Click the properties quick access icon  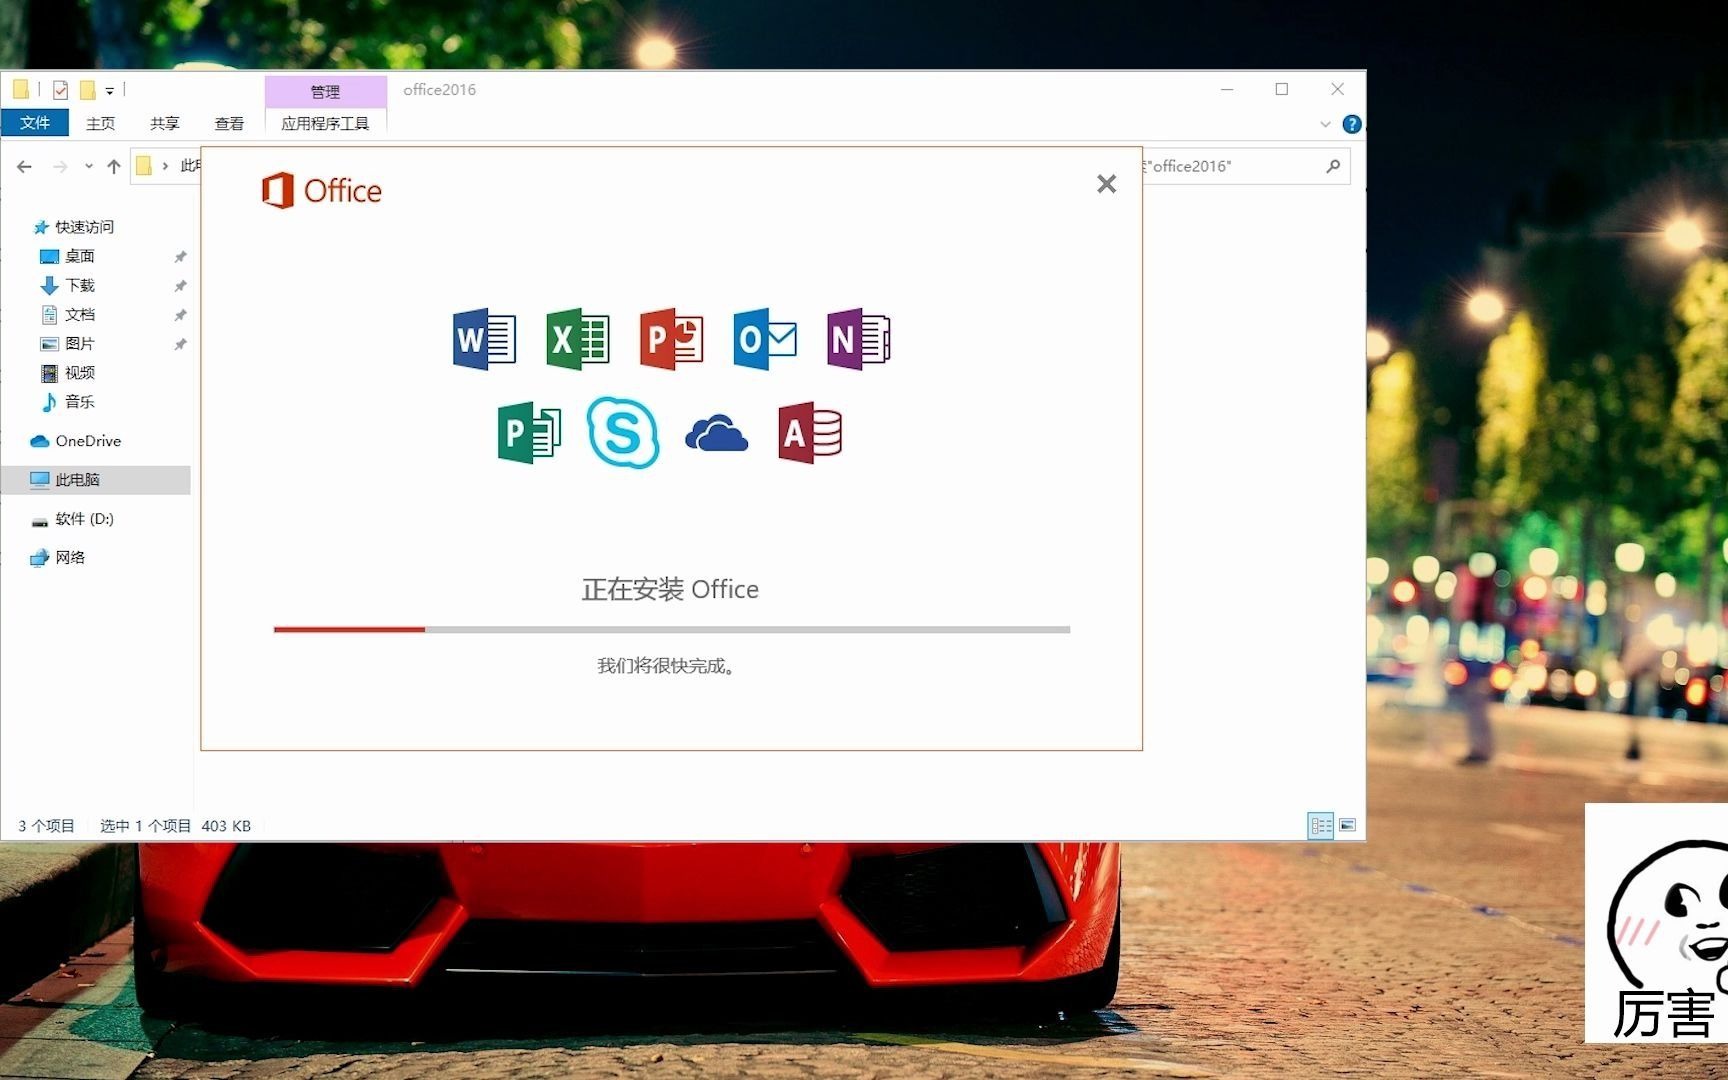60,90
